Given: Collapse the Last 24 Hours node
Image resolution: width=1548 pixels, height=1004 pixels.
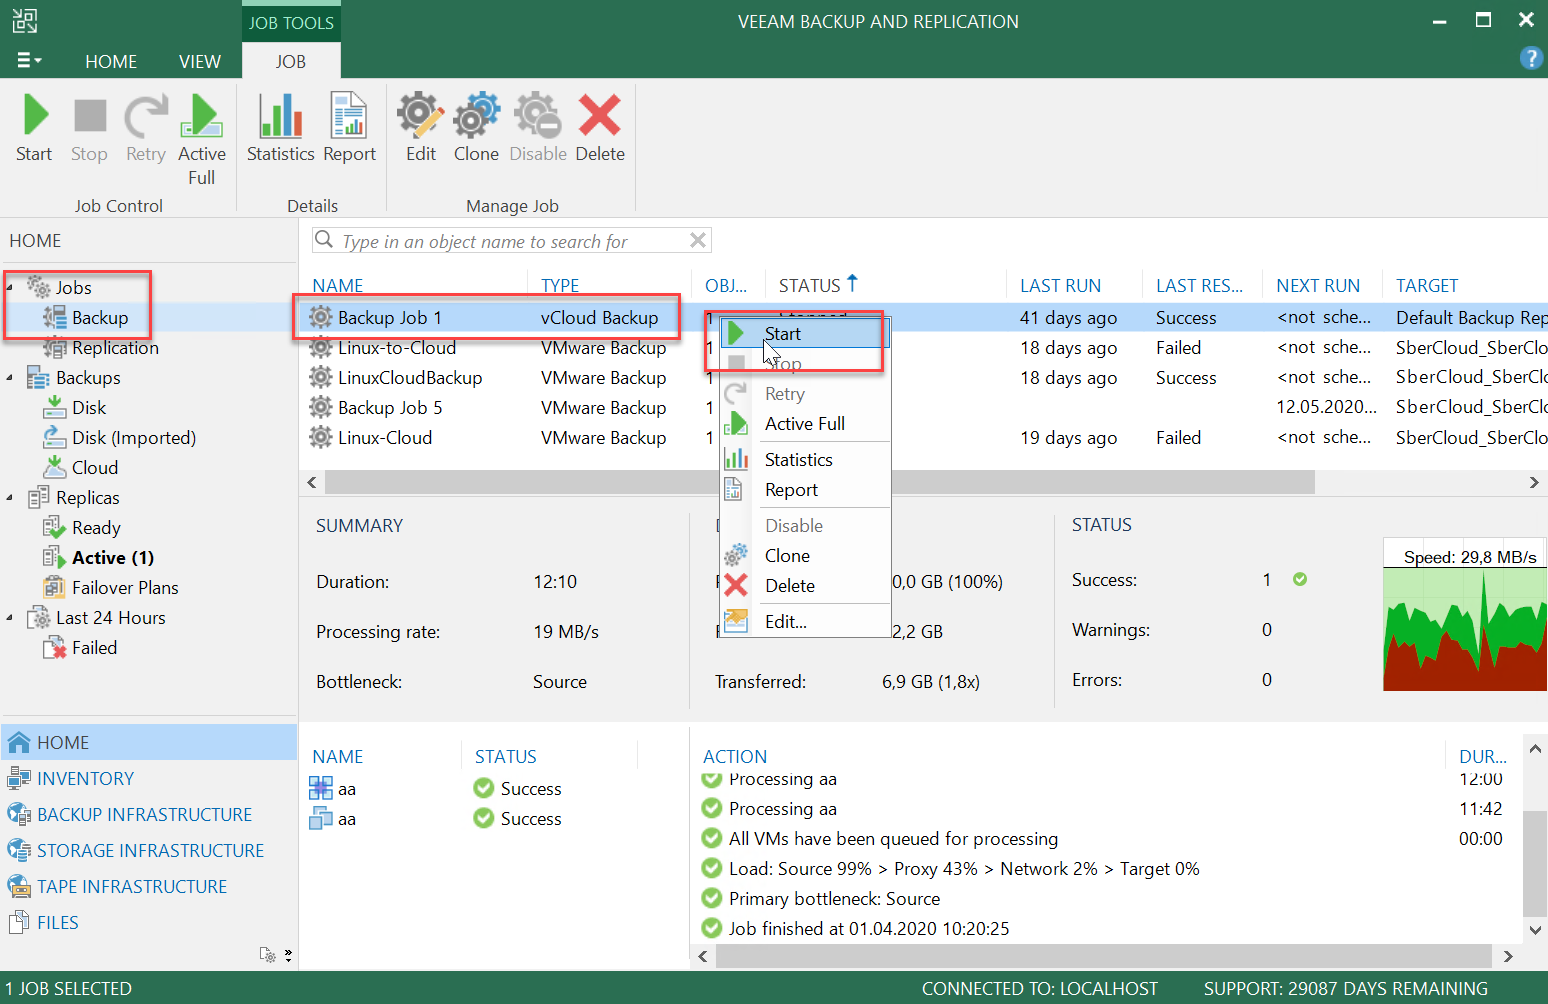Looking at the screenshot, I should (x=10, y=618).
